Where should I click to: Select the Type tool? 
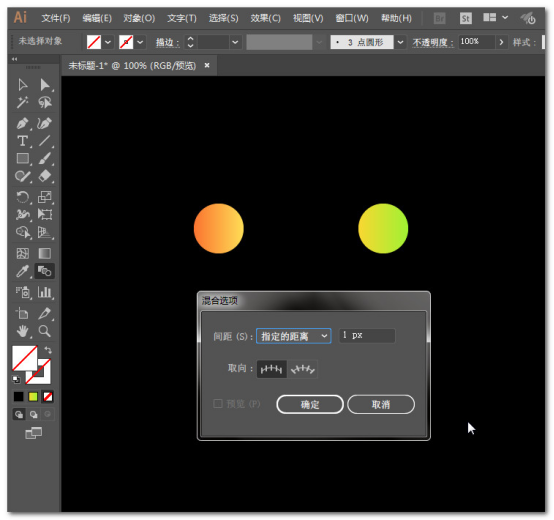(23, 141)
